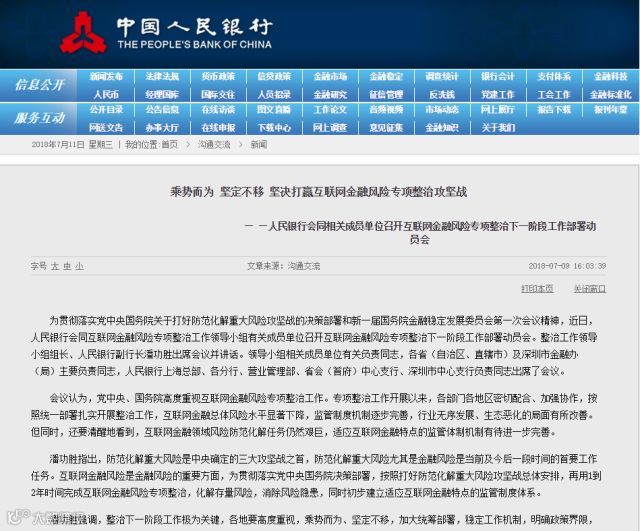640x531 pixels.
Task: Open 在线访谈 under 服务互动
Action: pyautogui.click(x=218, y=109)
